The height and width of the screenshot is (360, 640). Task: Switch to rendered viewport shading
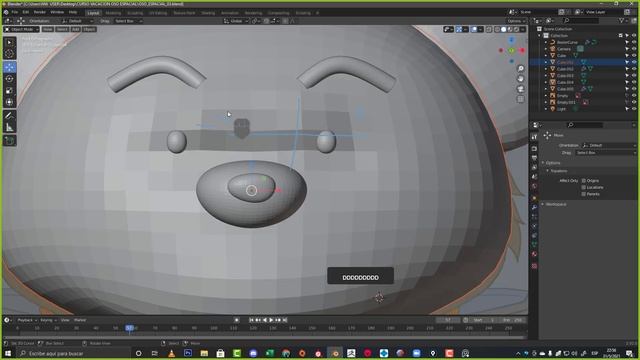click(516, 29)
